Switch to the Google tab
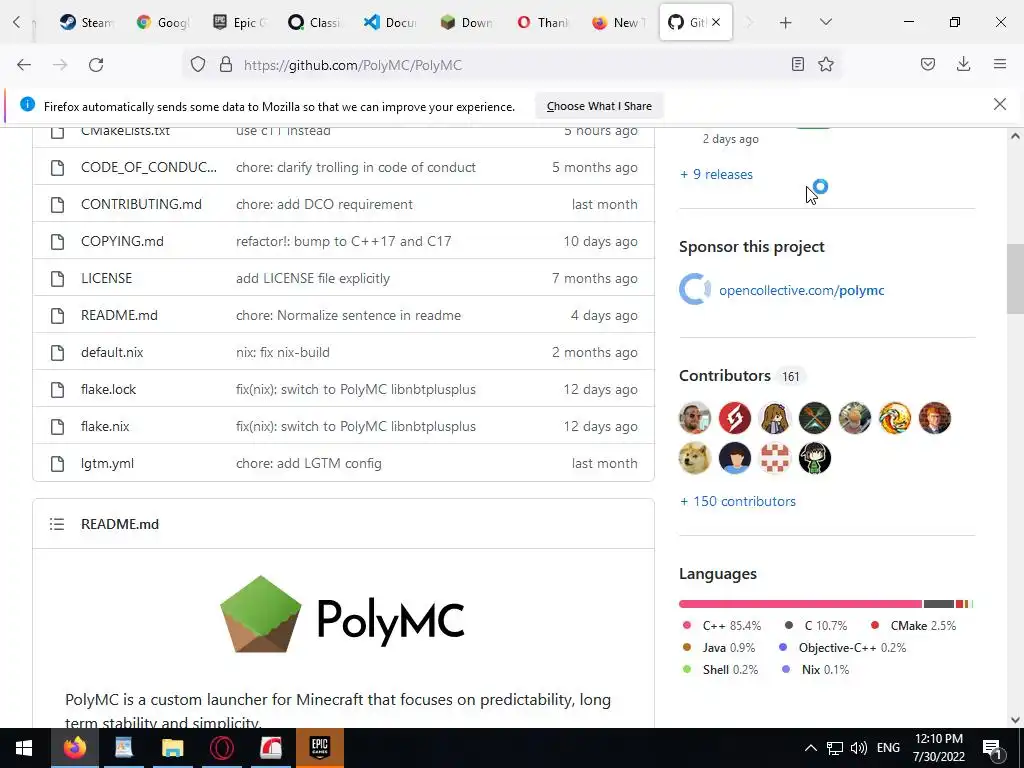The height and width of the screenshot is (768, 1024). 161,22
